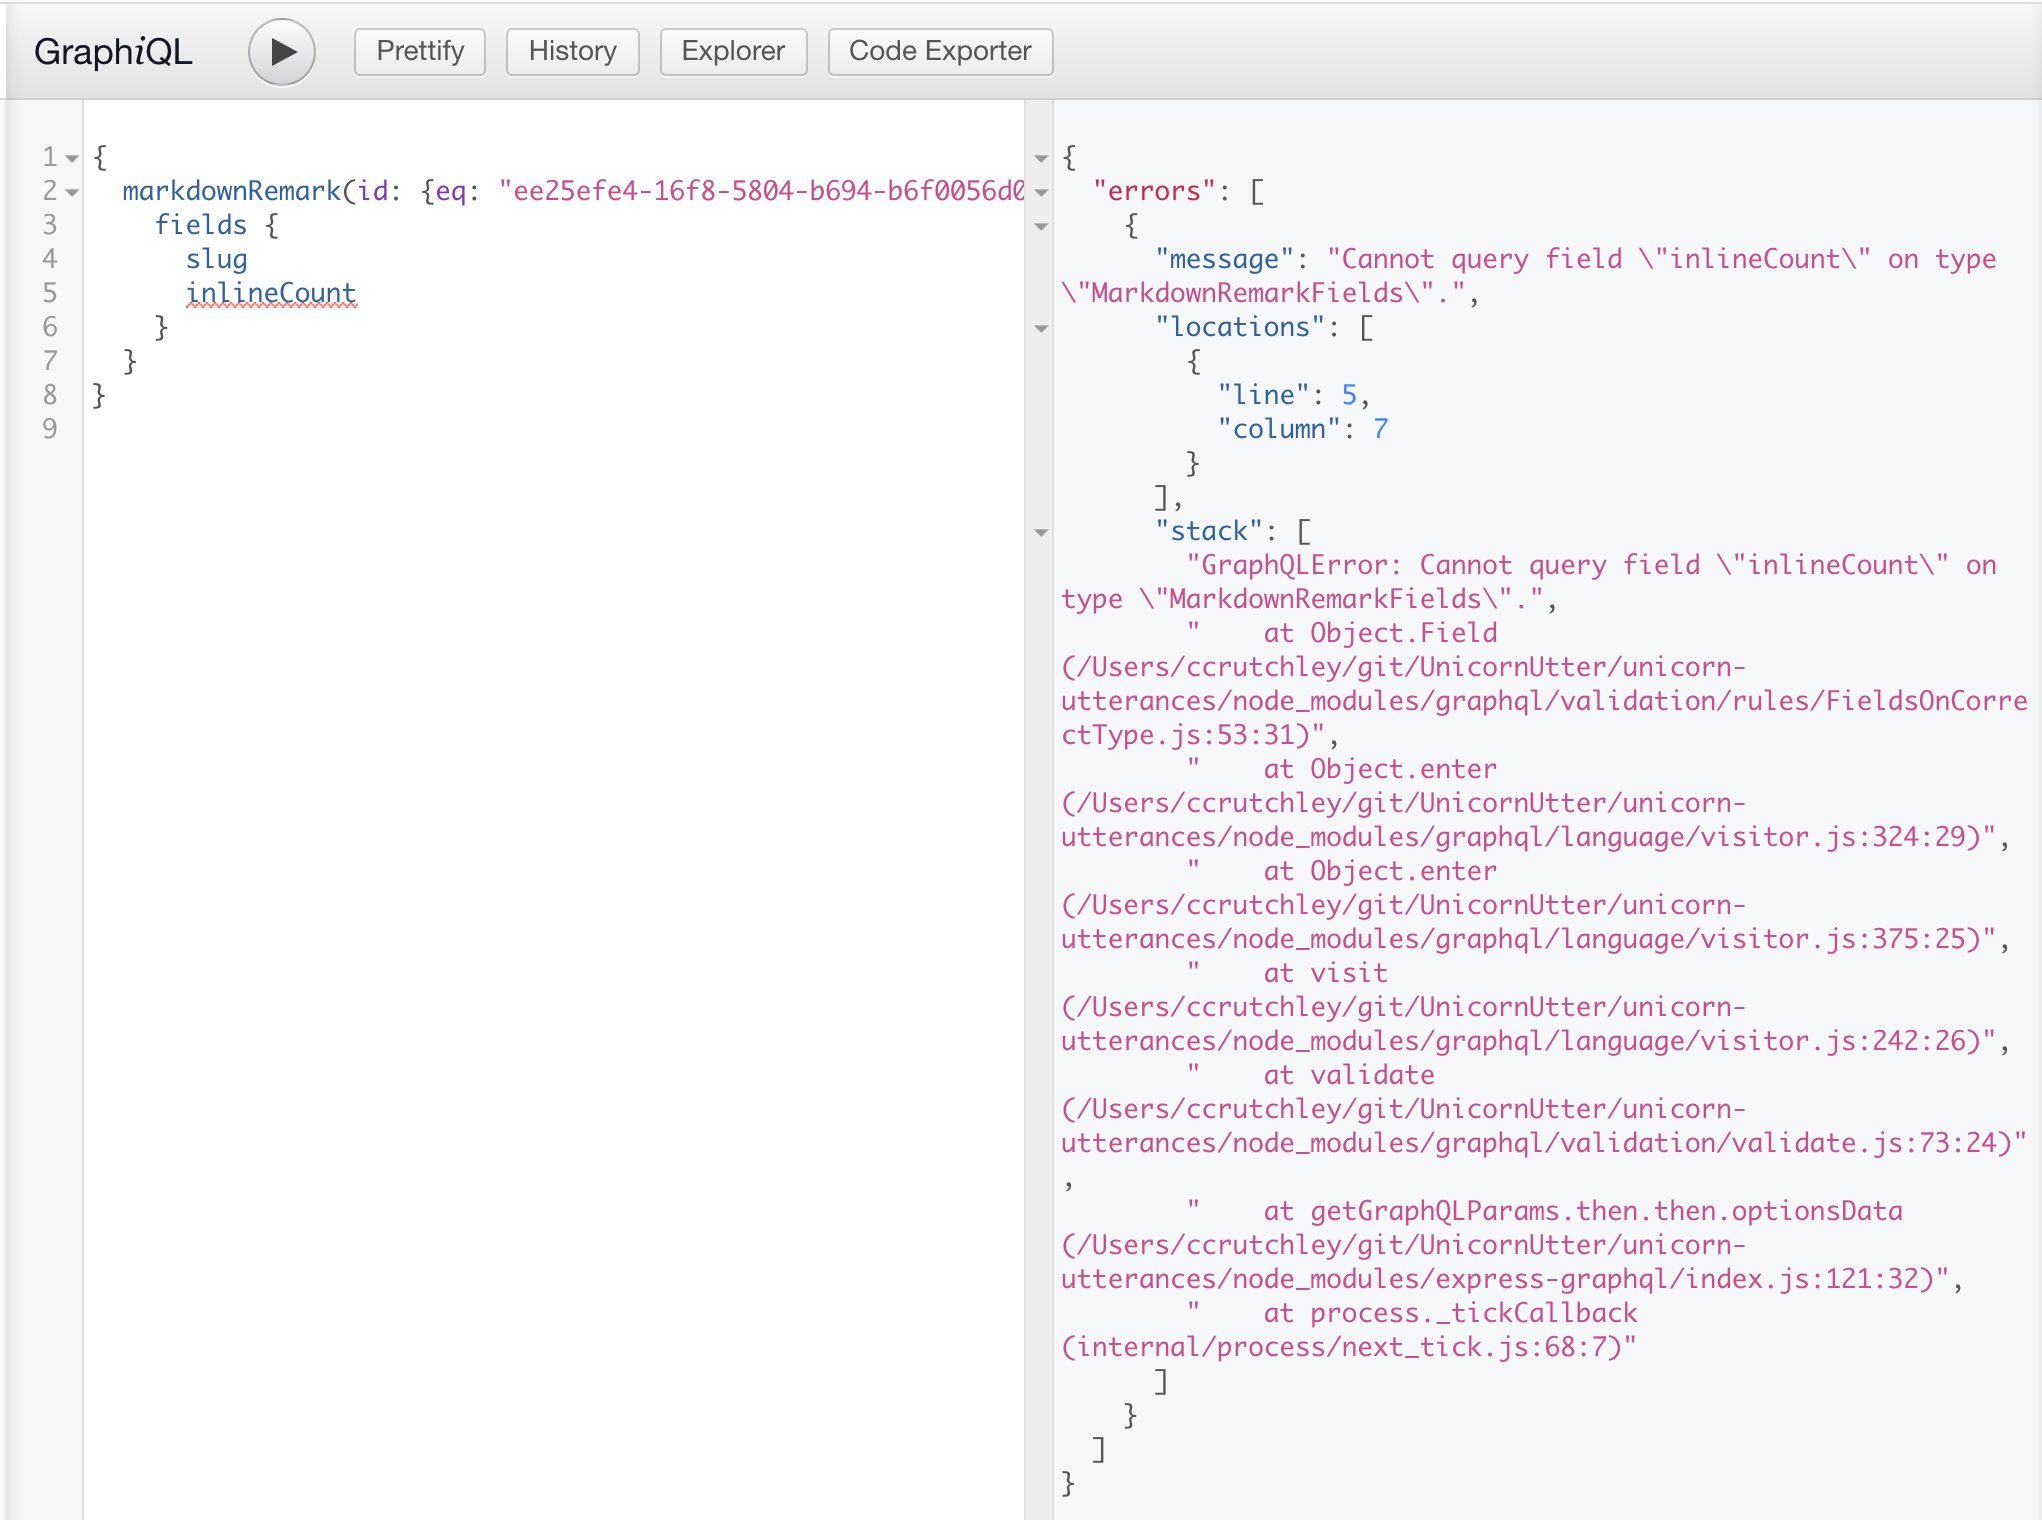
Task: Click the GraphiQL logo
Action: click(113, 51)
